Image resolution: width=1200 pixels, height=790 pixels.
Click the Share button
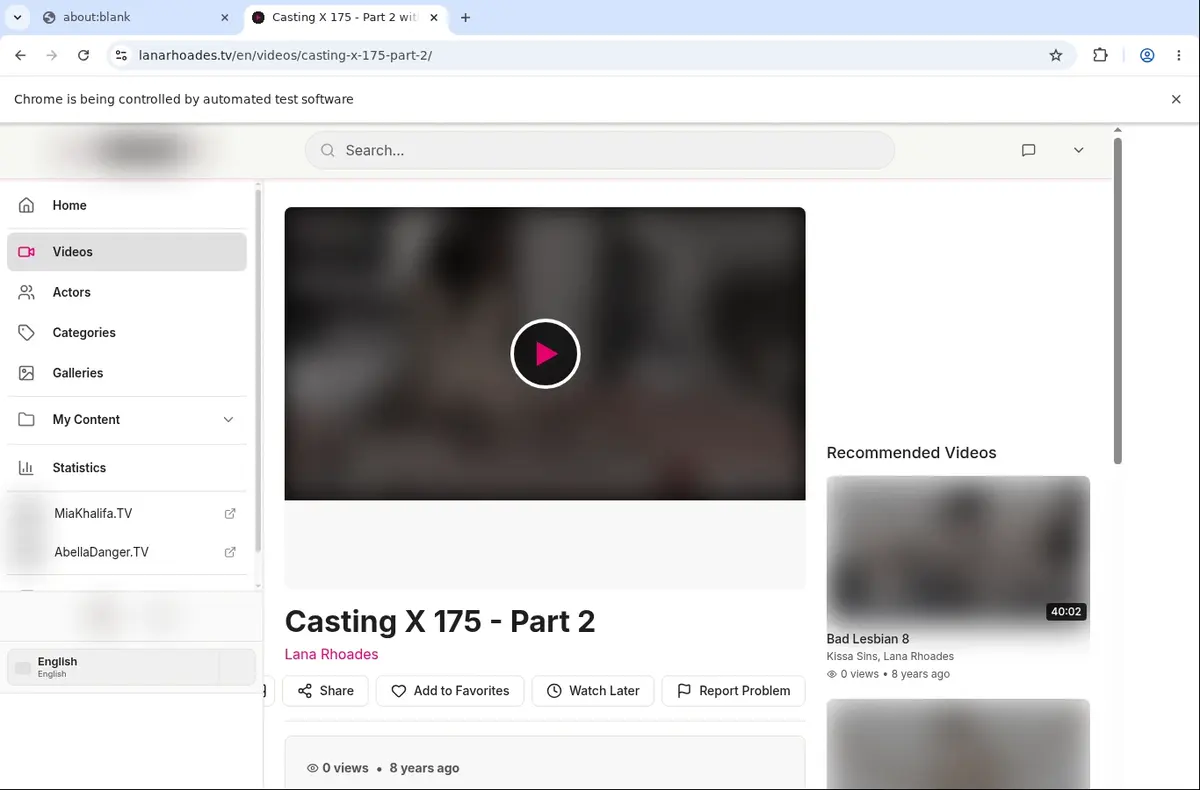pos(325,691)
